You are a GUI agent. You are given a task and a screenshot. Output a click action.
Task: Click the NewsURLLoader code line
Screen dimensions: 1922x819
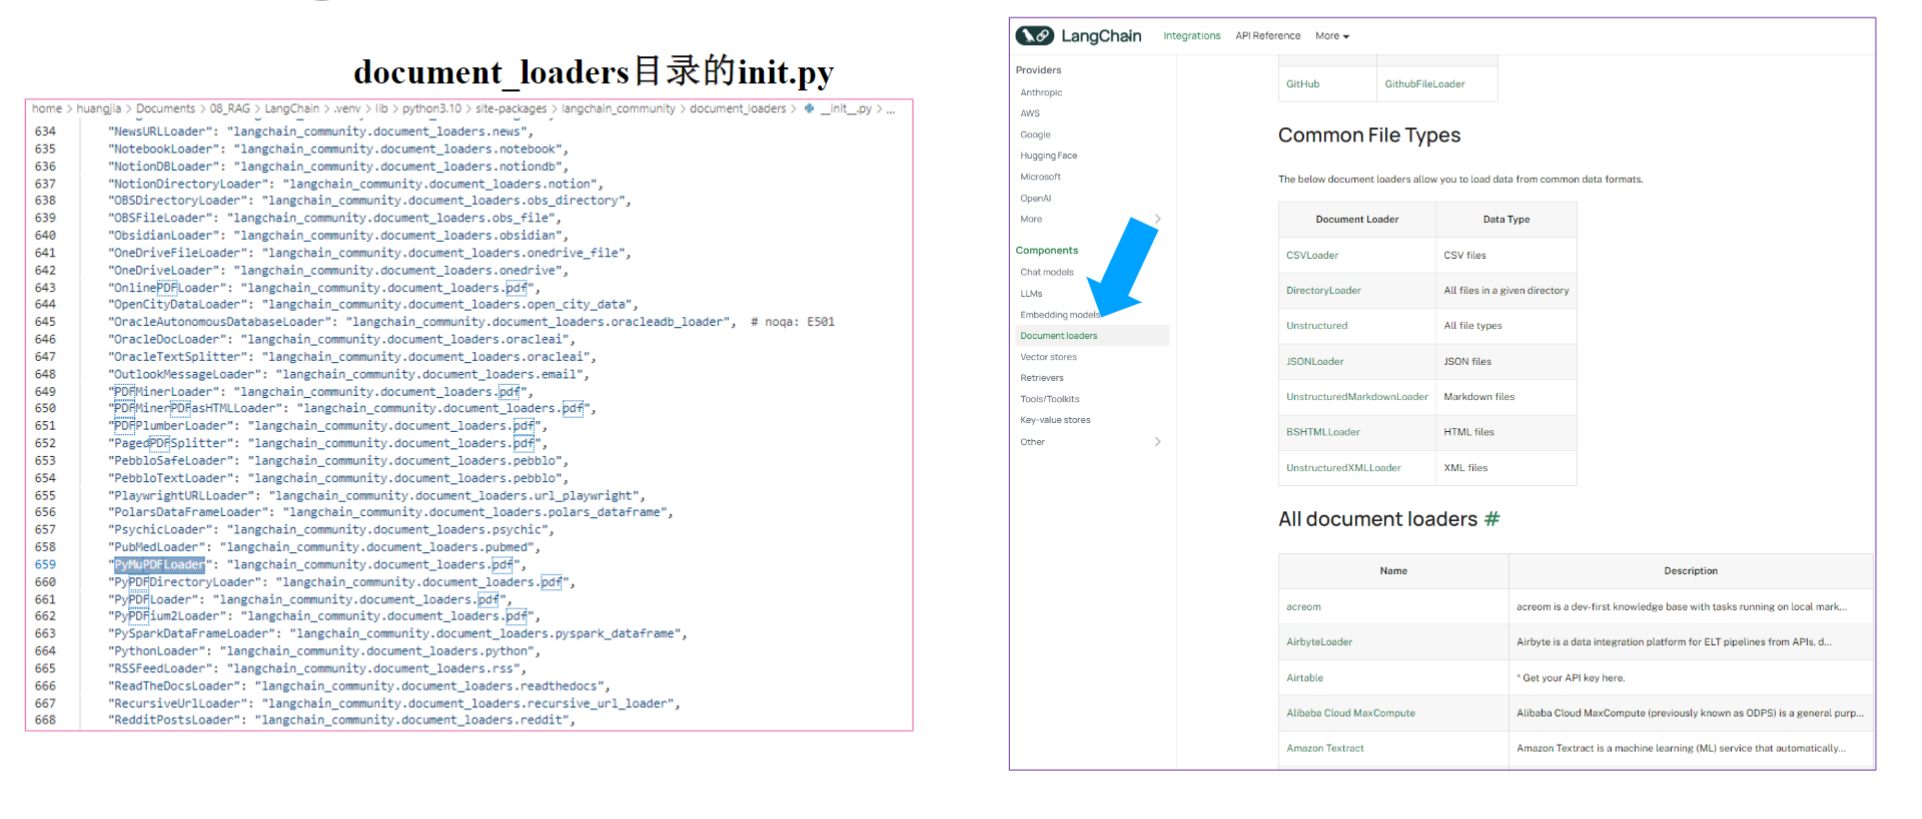click(320, 131)
